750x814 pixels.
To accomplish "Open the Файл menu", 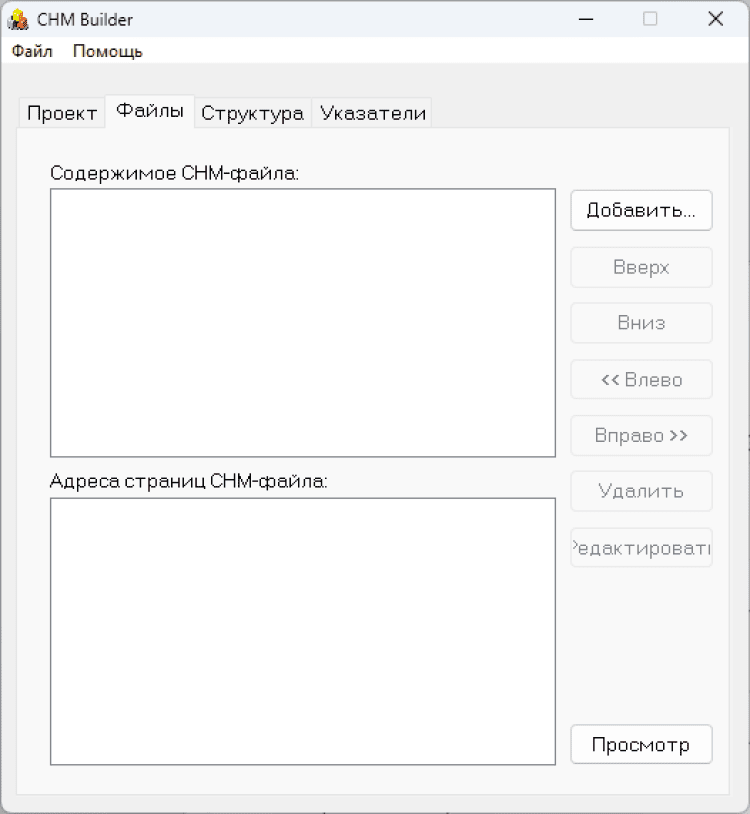I will (32, 51).
